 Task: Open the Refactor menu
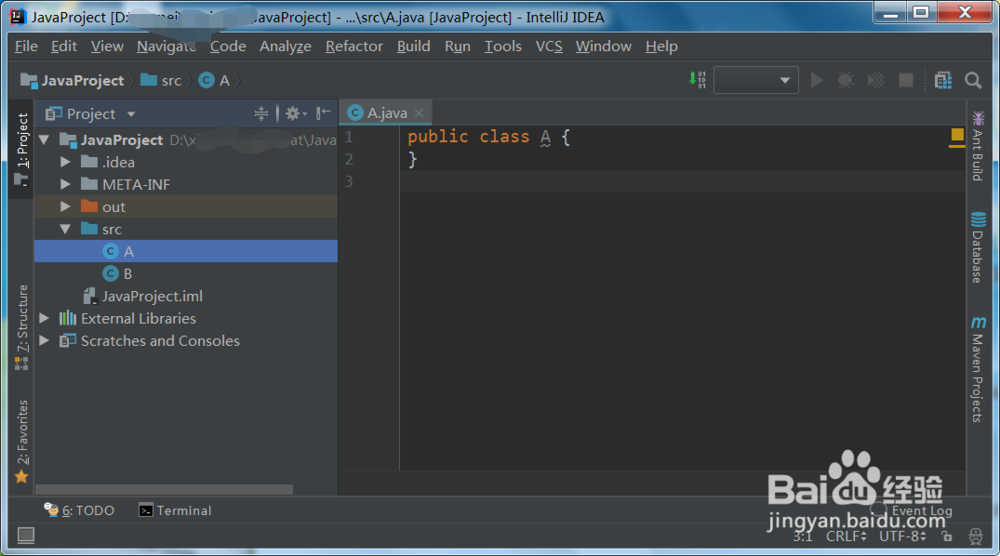[x=354, y=47]
